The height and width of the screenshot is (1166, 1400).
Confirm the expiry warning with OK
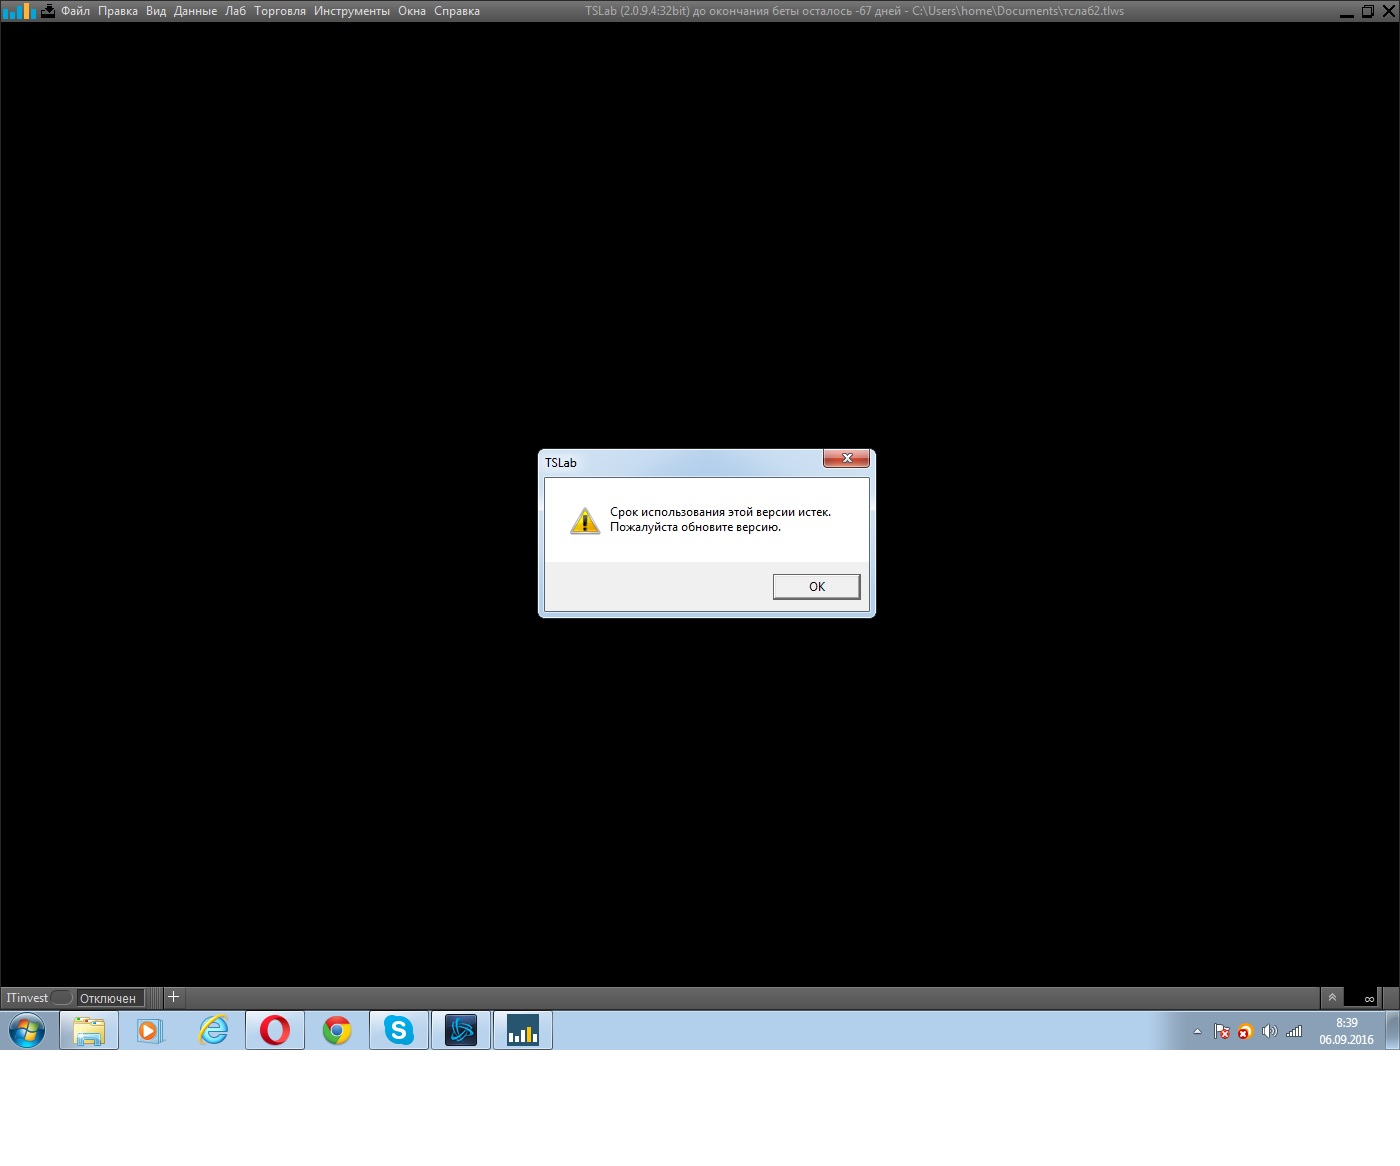click(x=816, y=587)
